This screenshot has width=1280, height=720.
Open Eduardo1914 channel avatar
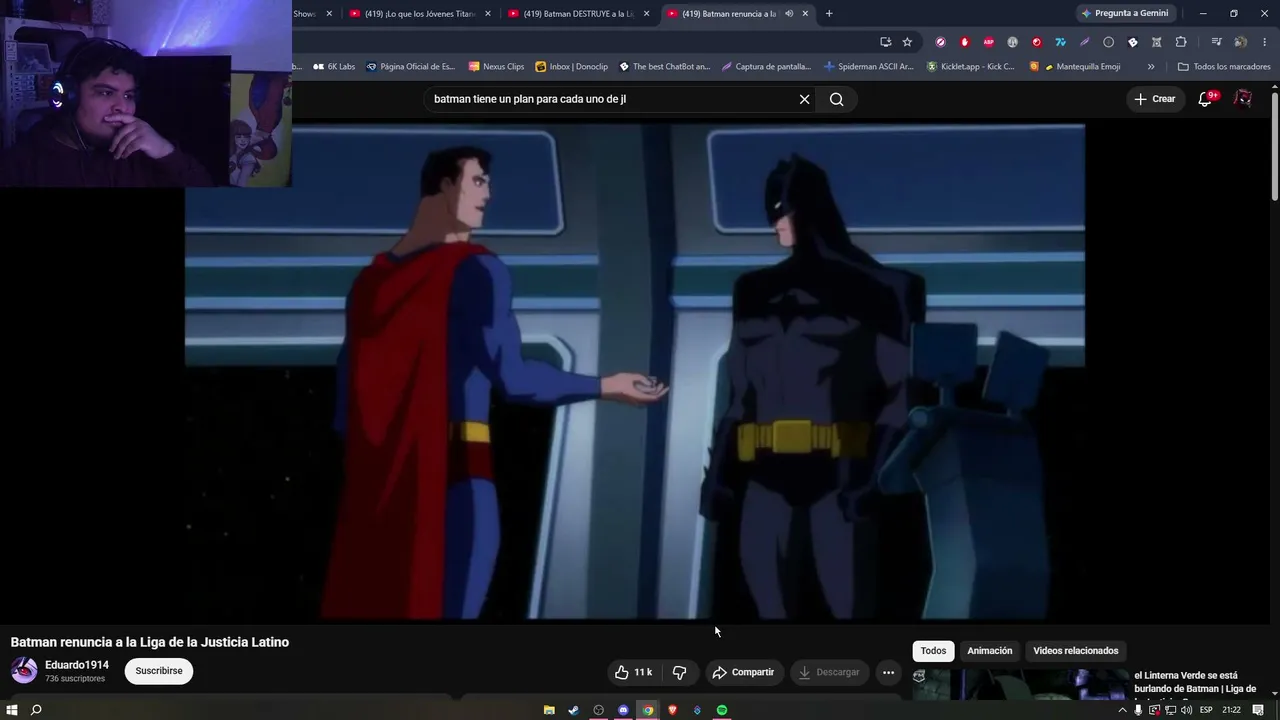[x=24, y=670]
